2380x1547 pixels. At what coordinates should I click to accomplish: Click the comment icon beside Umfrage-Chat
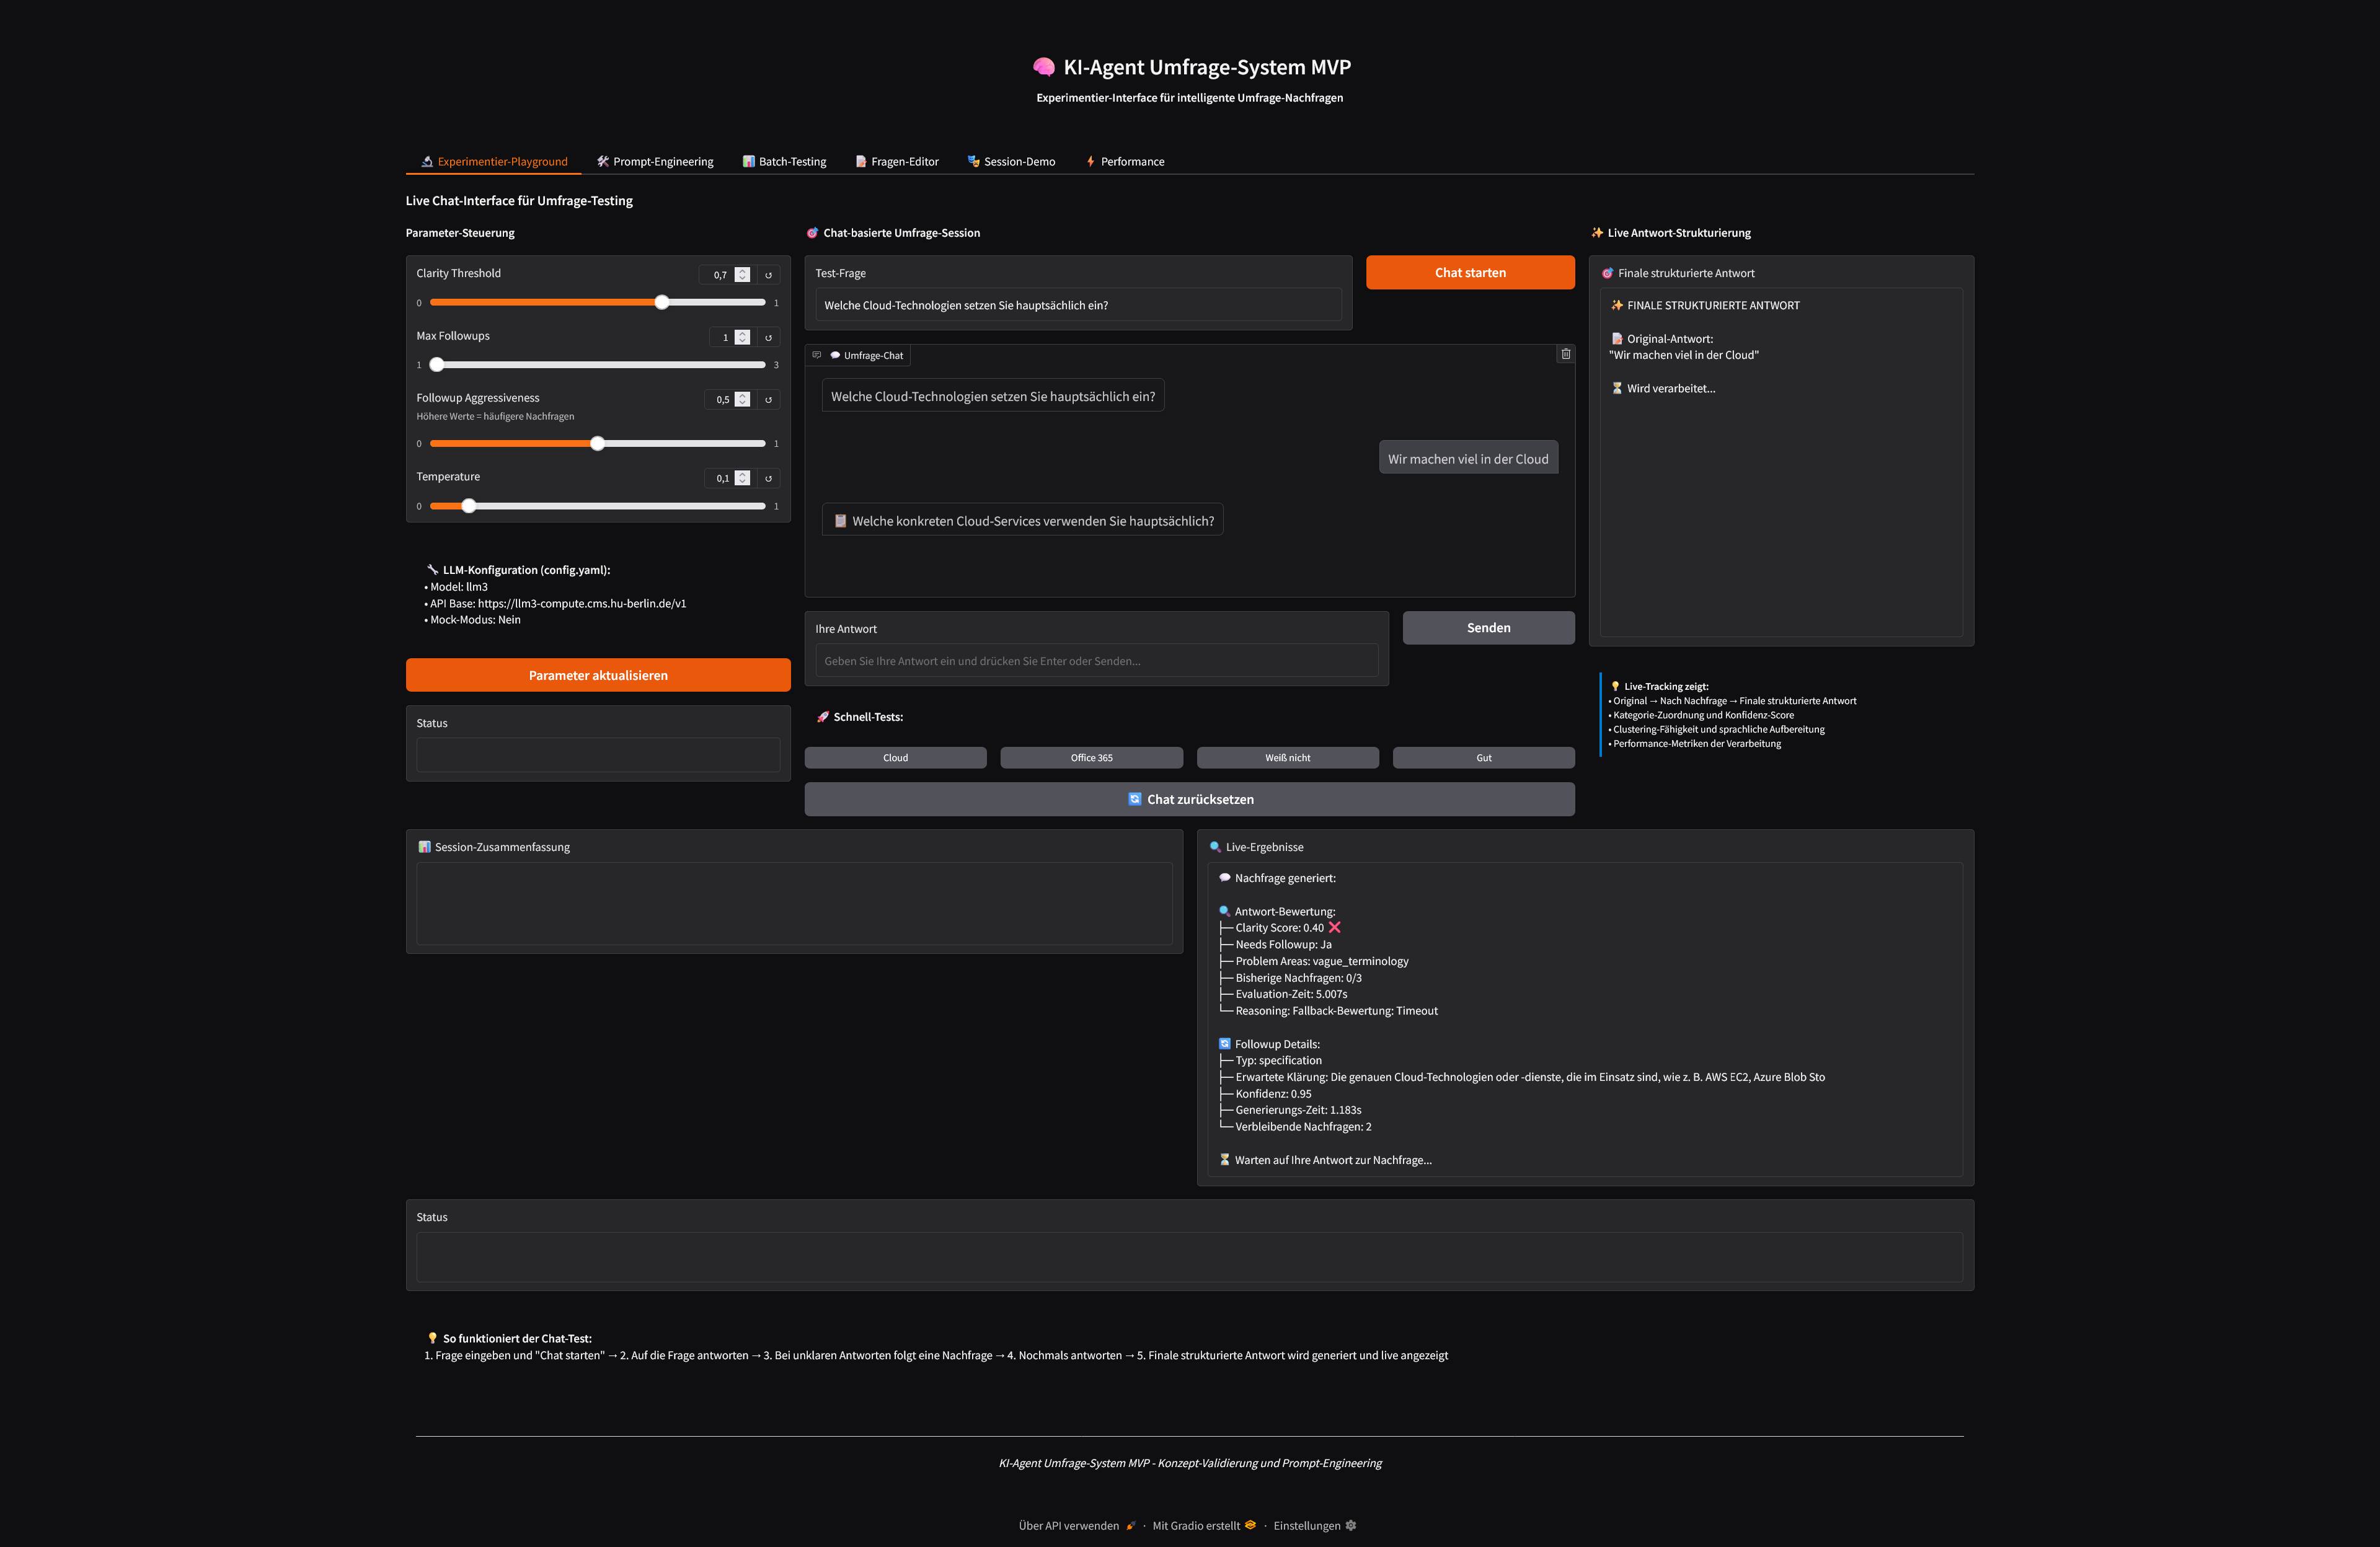pyautogui.click(x=818, y=354)
